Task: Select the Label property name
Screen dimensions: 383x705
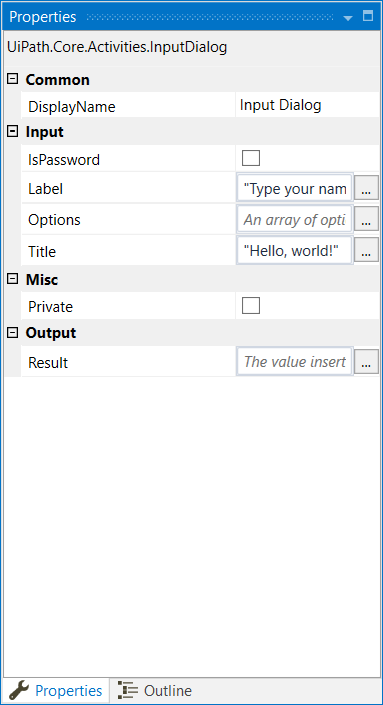Action: pyautogui.click(x=45, y=189)
